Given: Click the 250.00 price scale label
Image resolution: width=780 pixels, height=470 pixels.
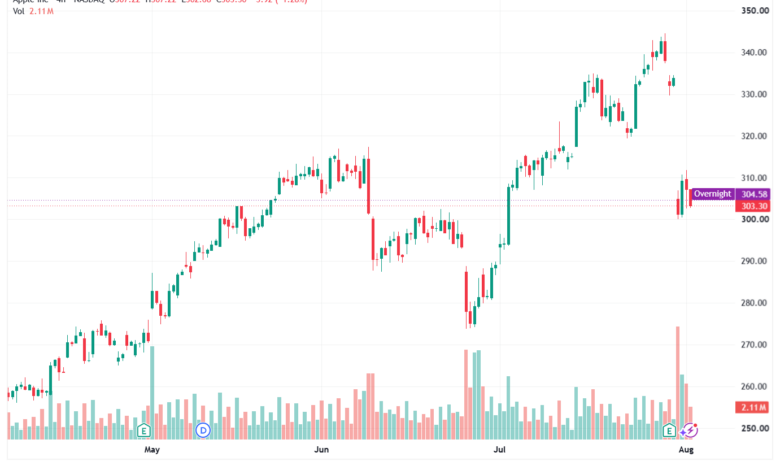Looking at the screenshot, I should click(755, 428).
